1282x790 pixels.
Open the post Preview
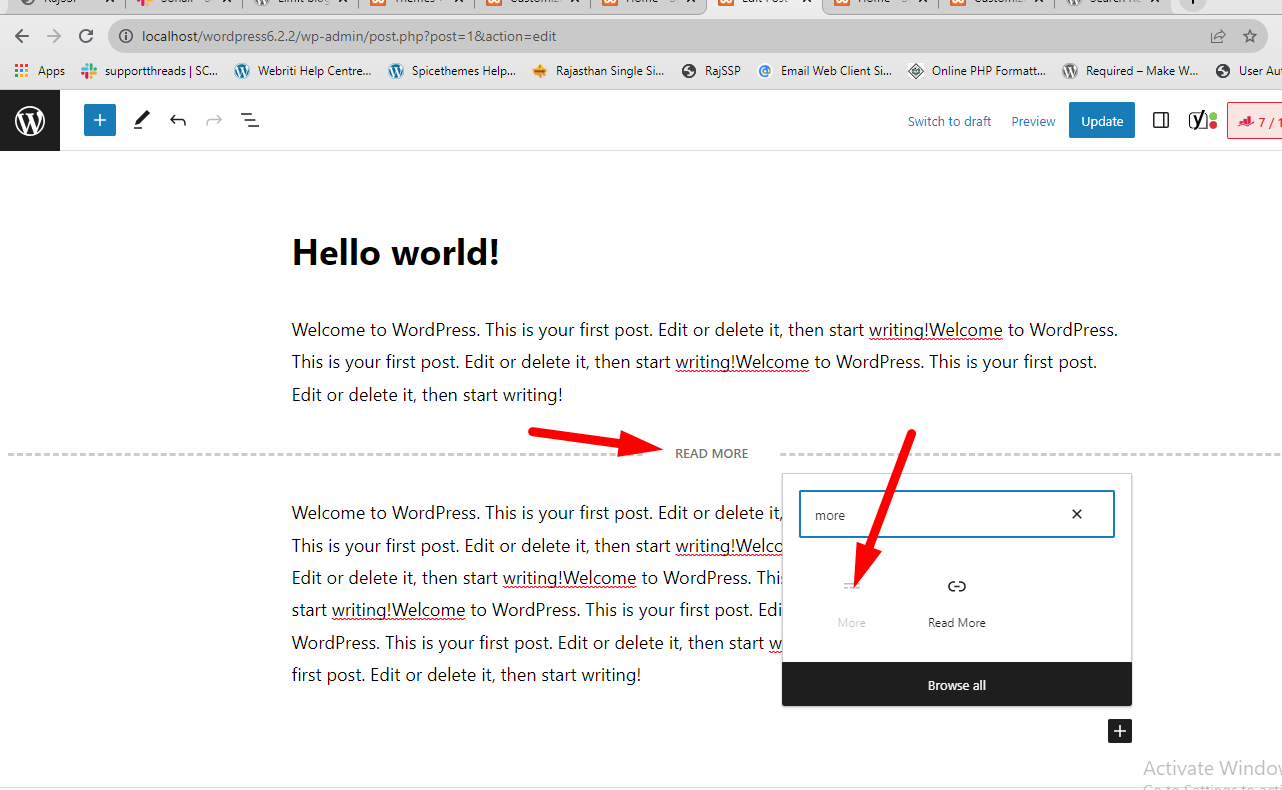click(x=1033, y=121)
